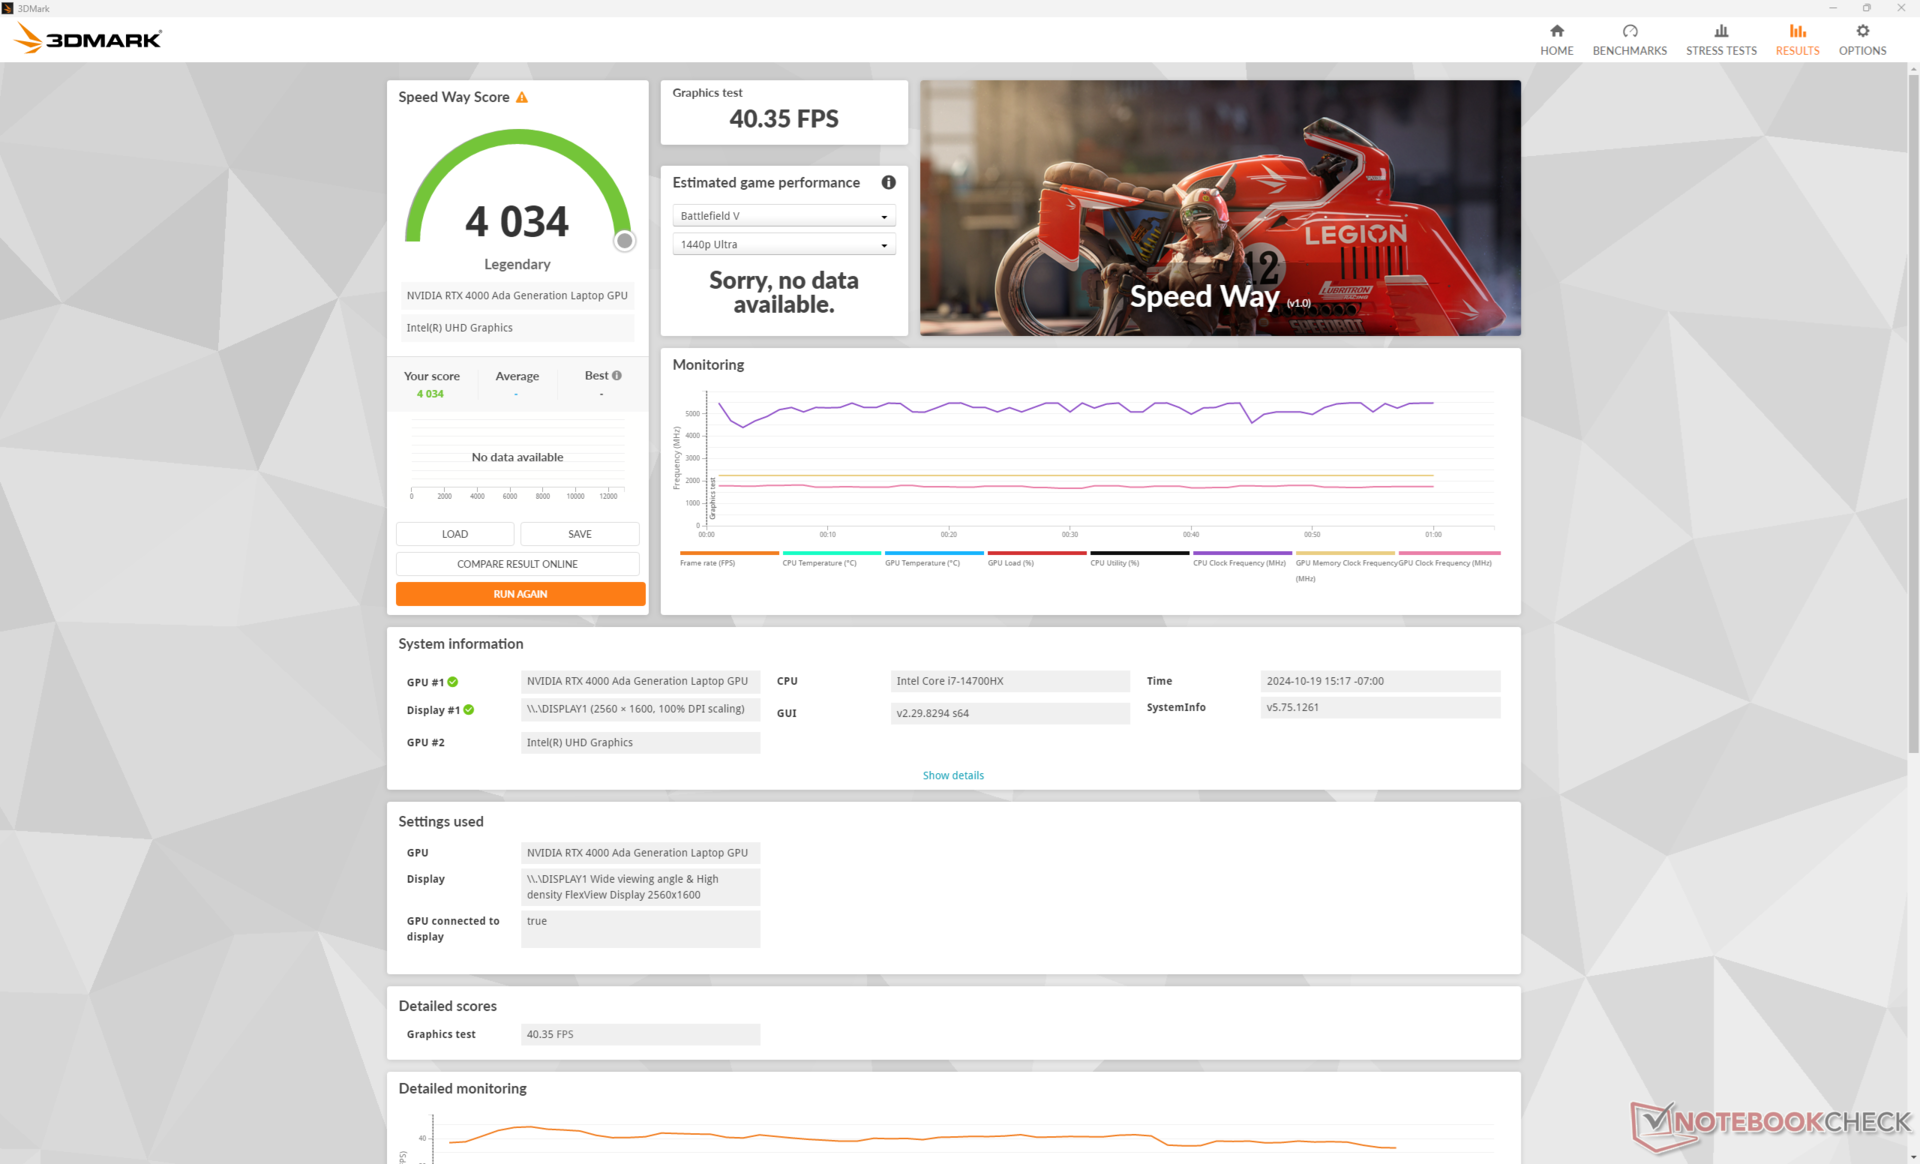The width and height of the screenshot is (1920, 1164).
Task: Open the Options gear icon
Action: tap(1862, 31)
